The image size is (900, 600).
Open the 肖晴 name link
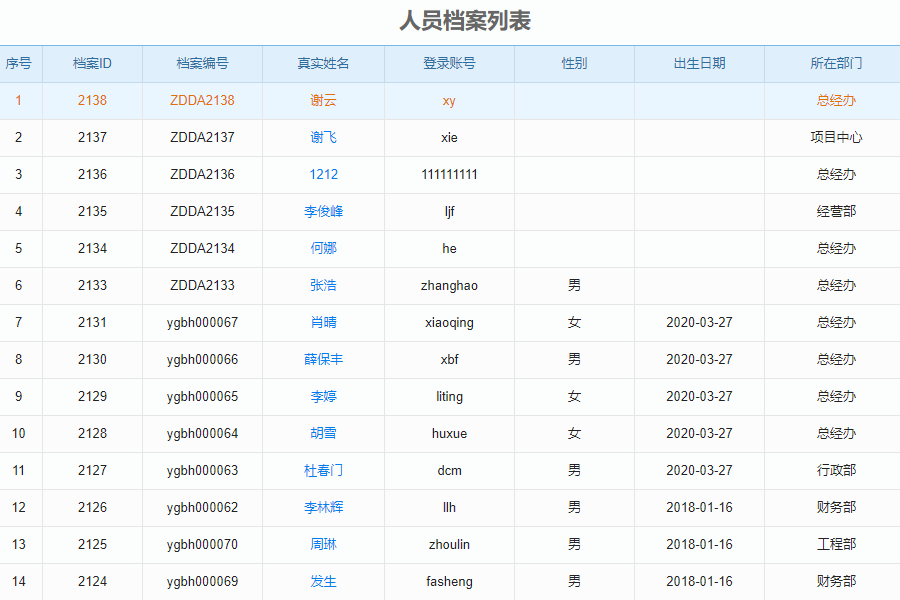click(x=323, y=322)
